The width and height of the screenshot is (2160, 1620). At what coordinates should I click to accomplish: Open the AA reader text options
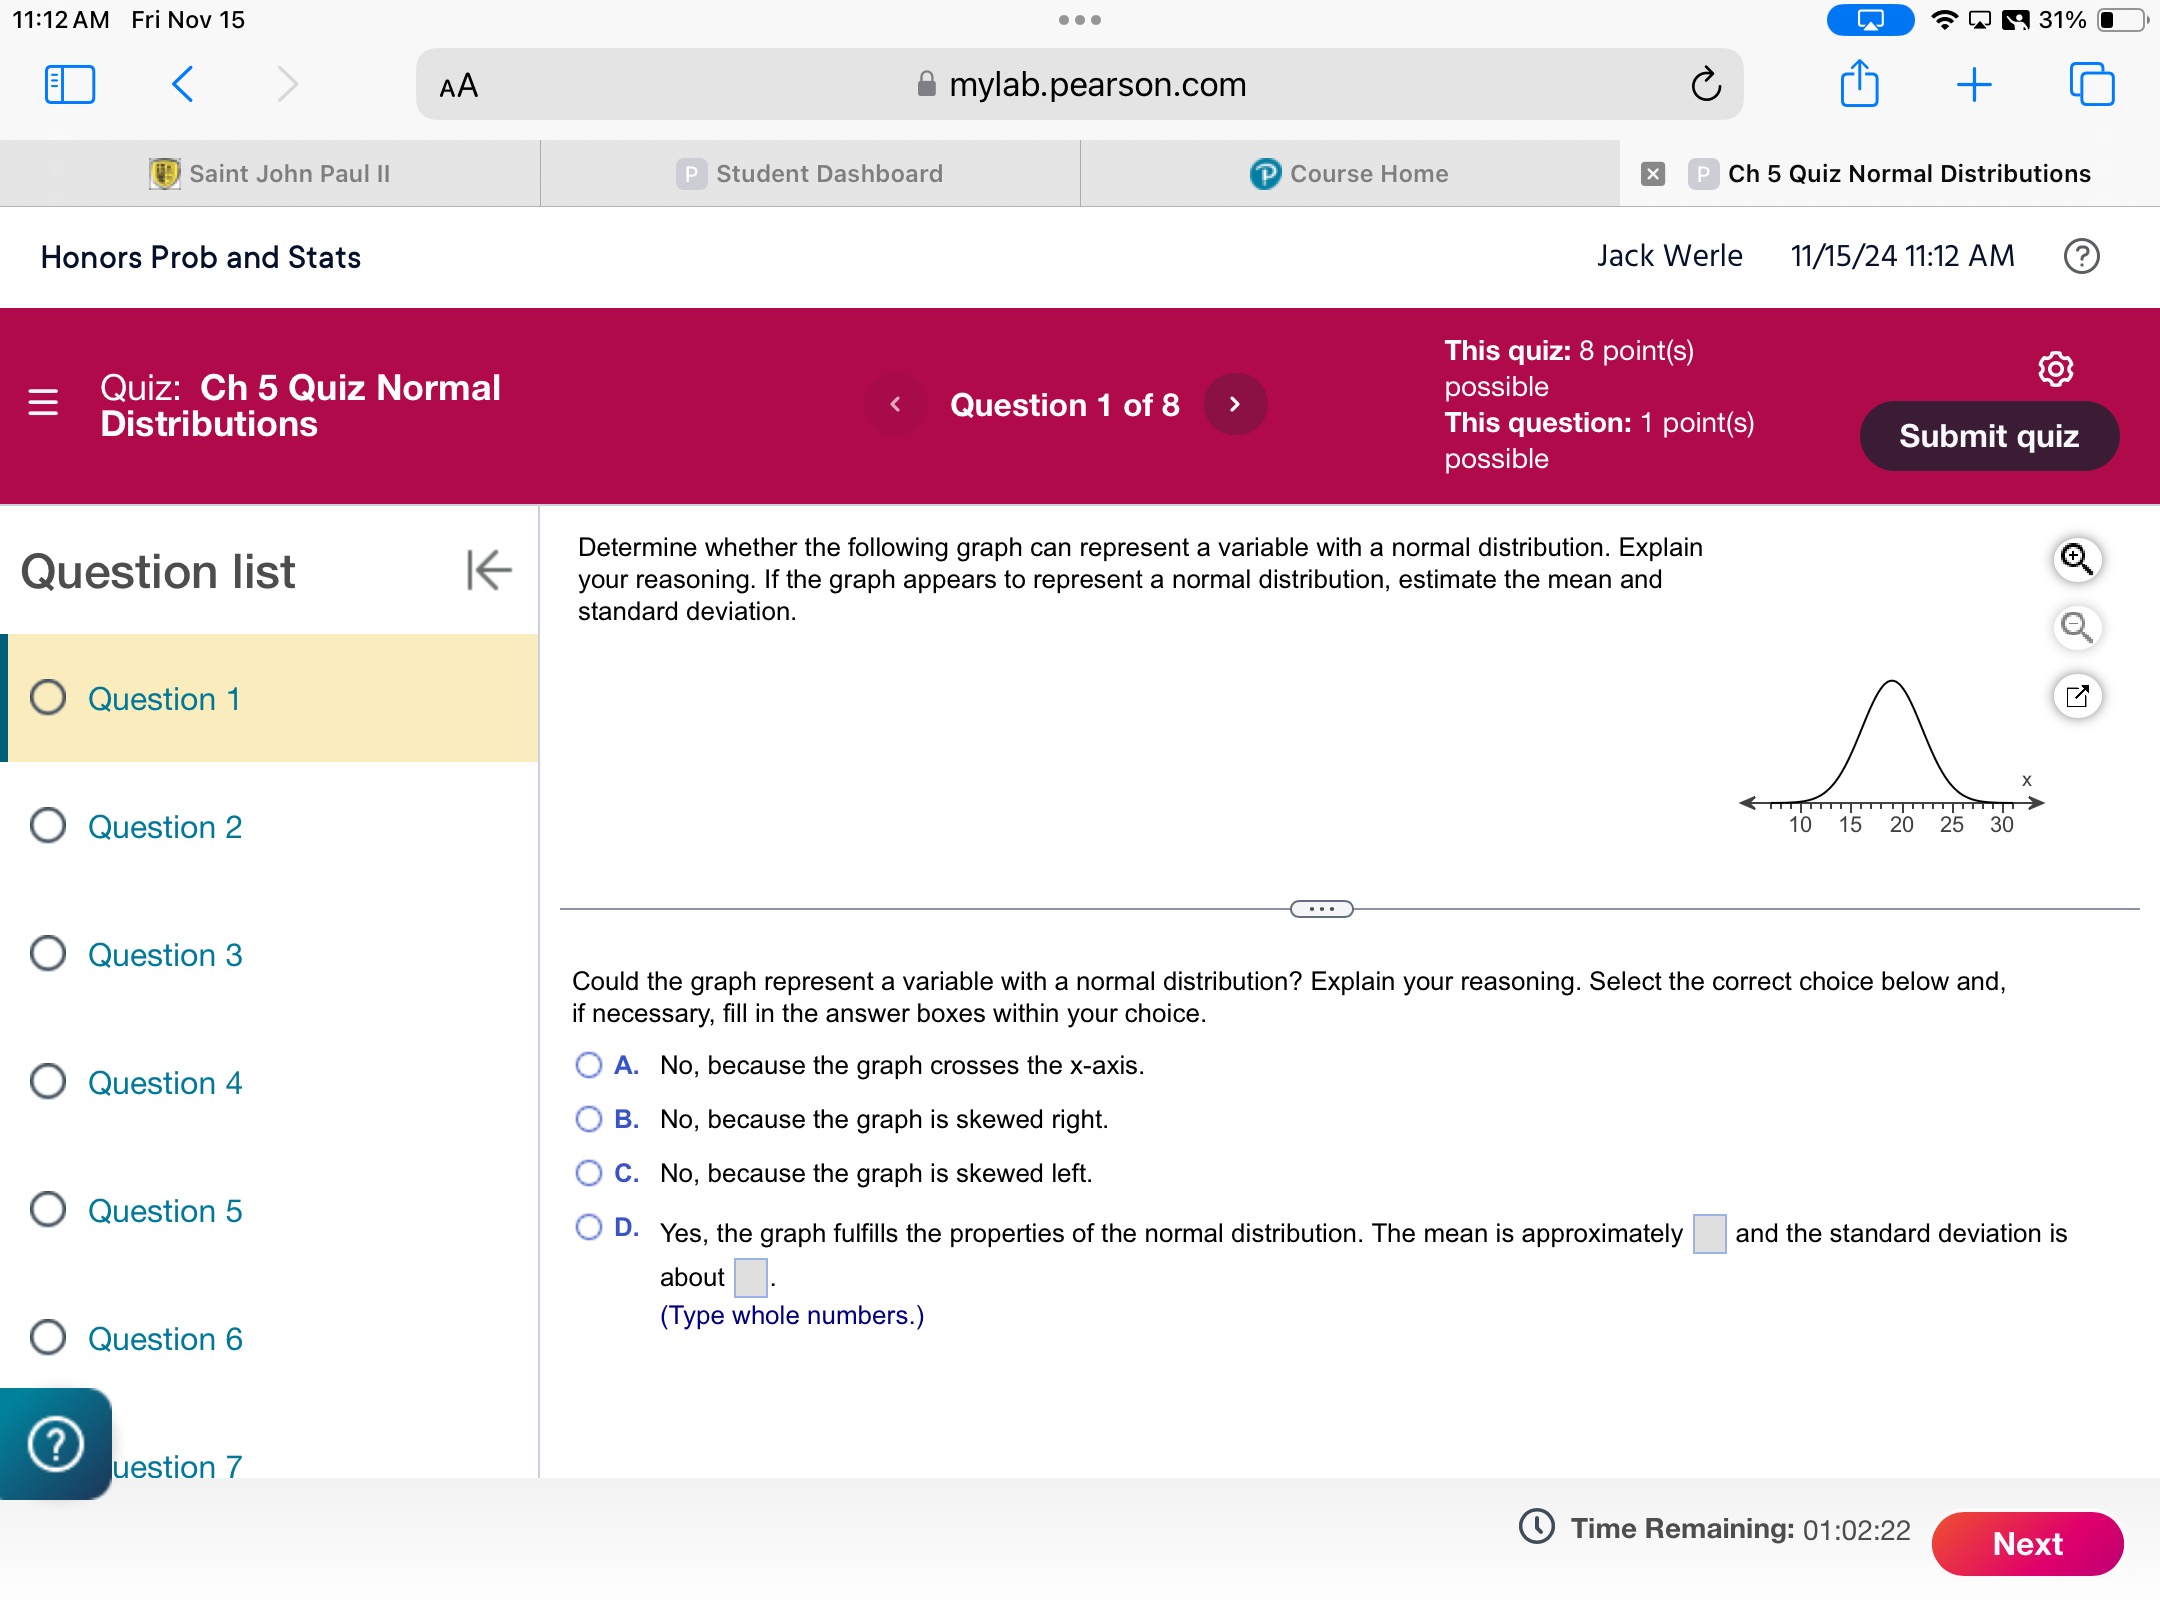point(459,86)
